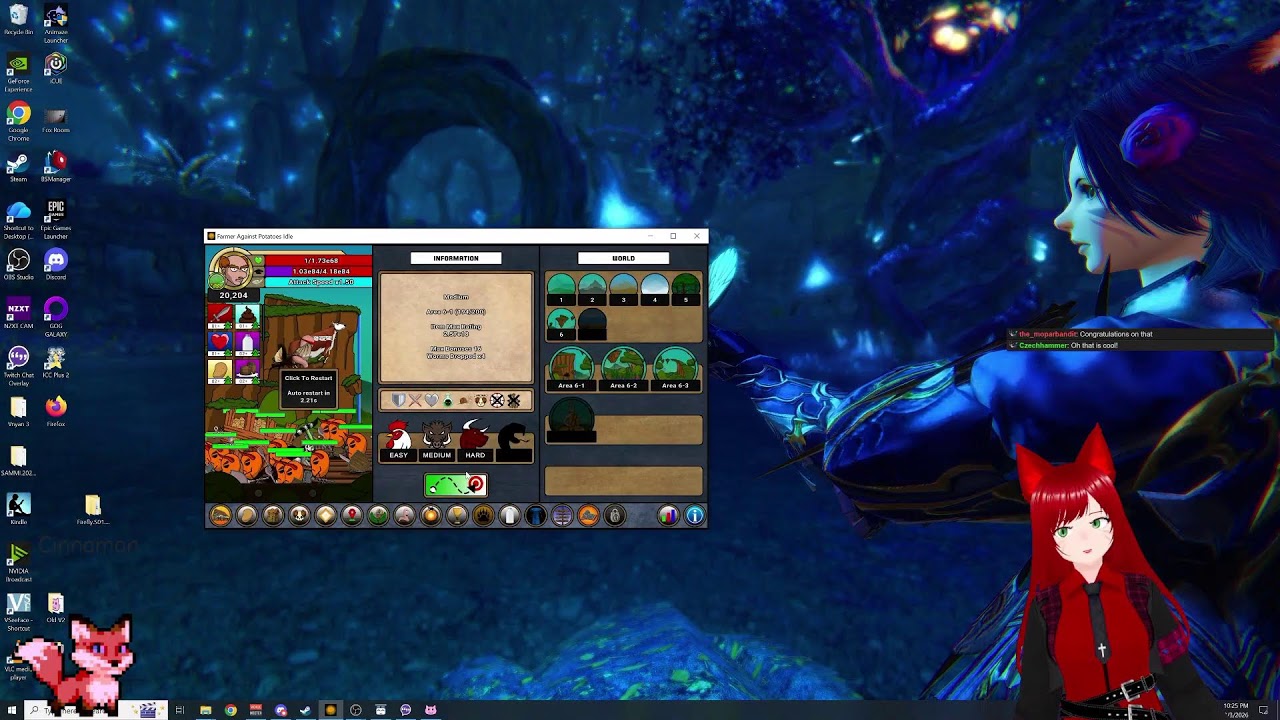Image resolution: width=1280 pixels, height=720 pixels.
Task: Click the shield bonus icon
Action: (399, 400)
